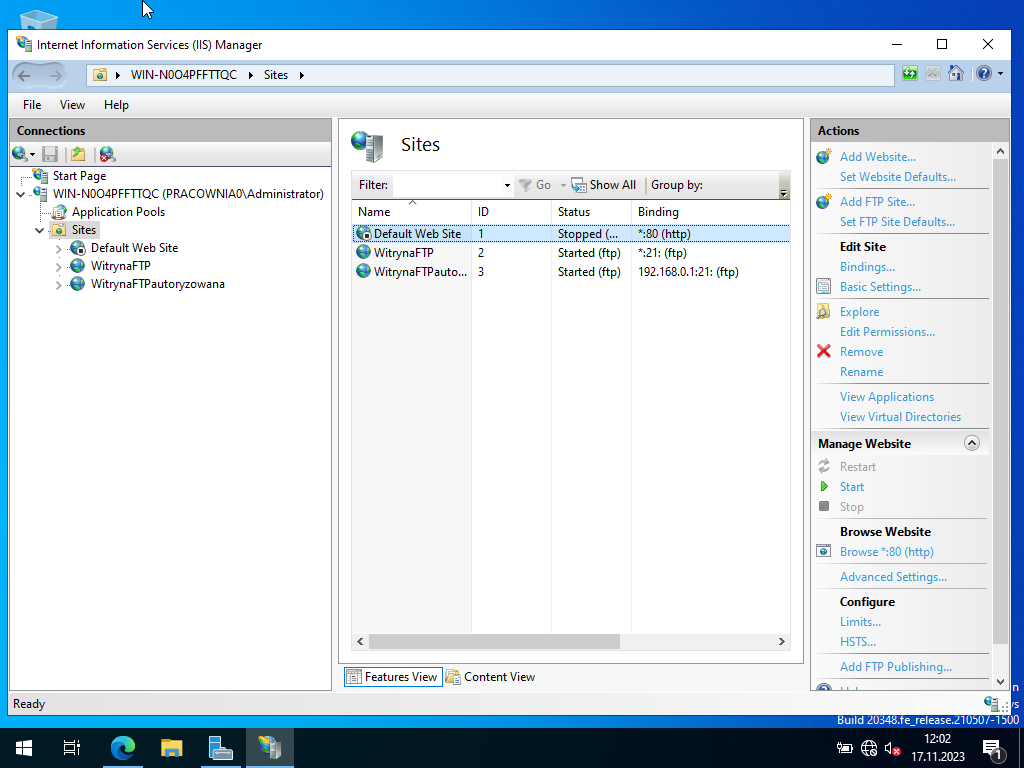Click the Create New Connection icon in Connections
Viewport: 1024px width, 768px height.
coord(20,154)
